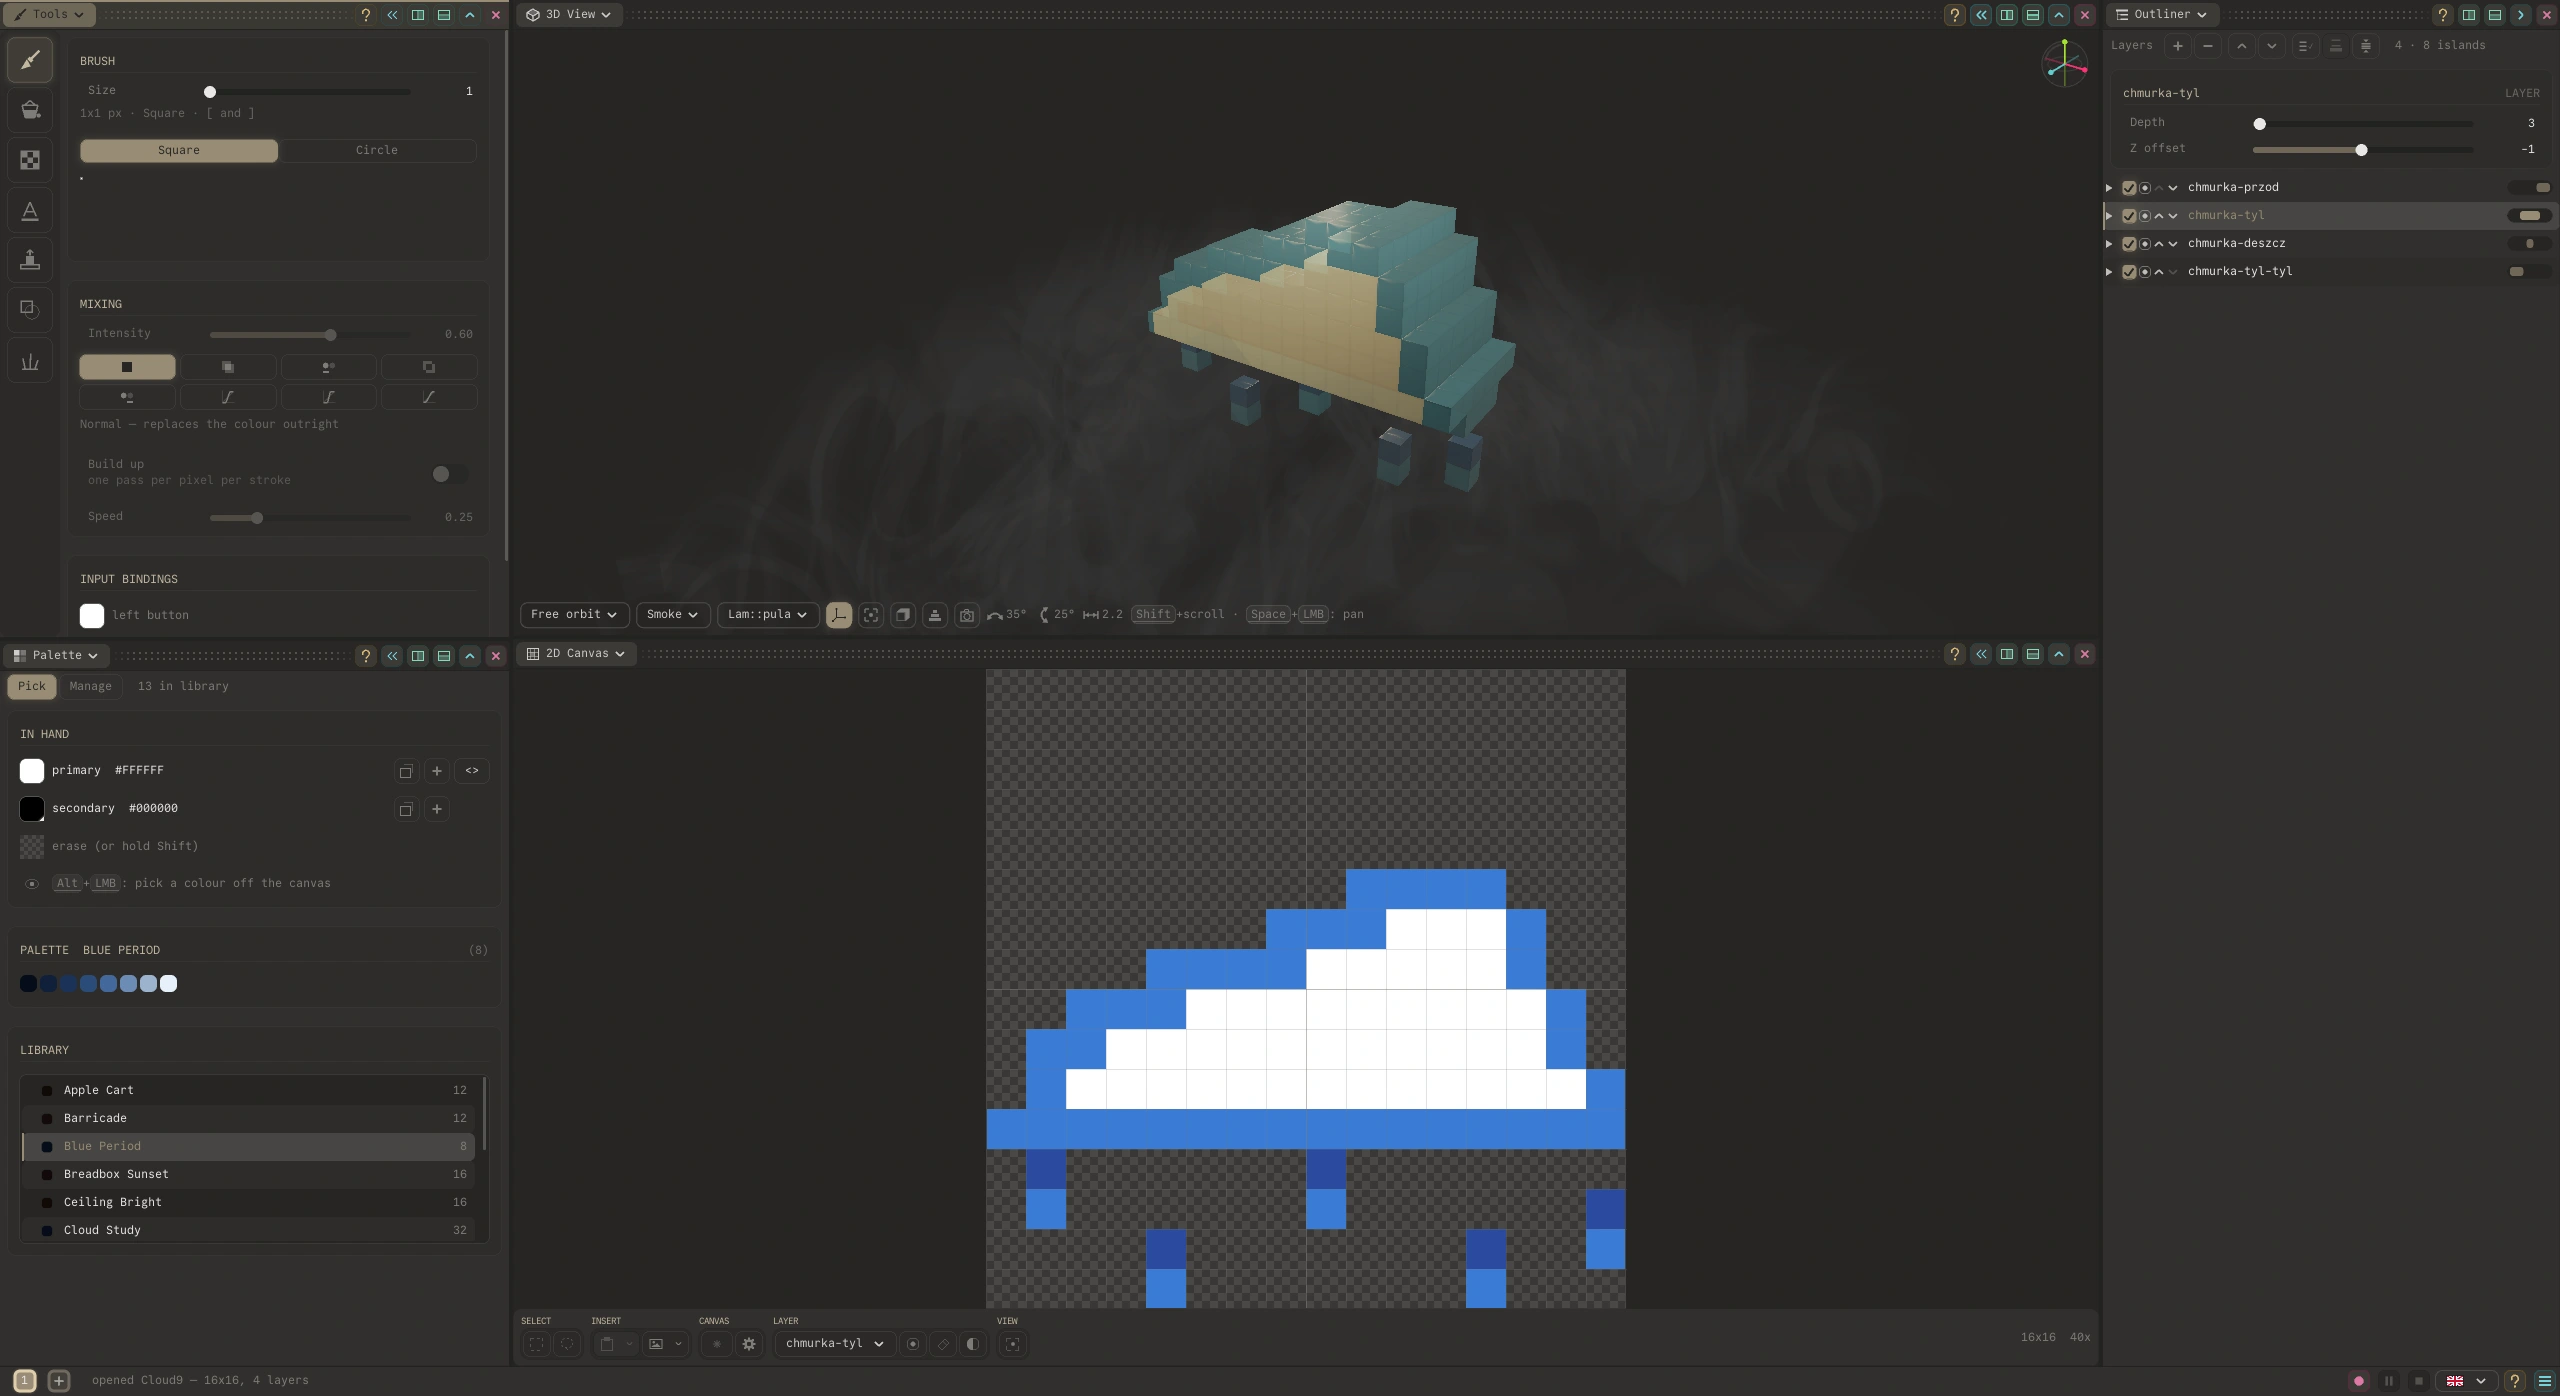The height and width of the screenshot is (1396, 2560).
Task: Switch to the Manage tab in Palette
Action: (91, 686)
